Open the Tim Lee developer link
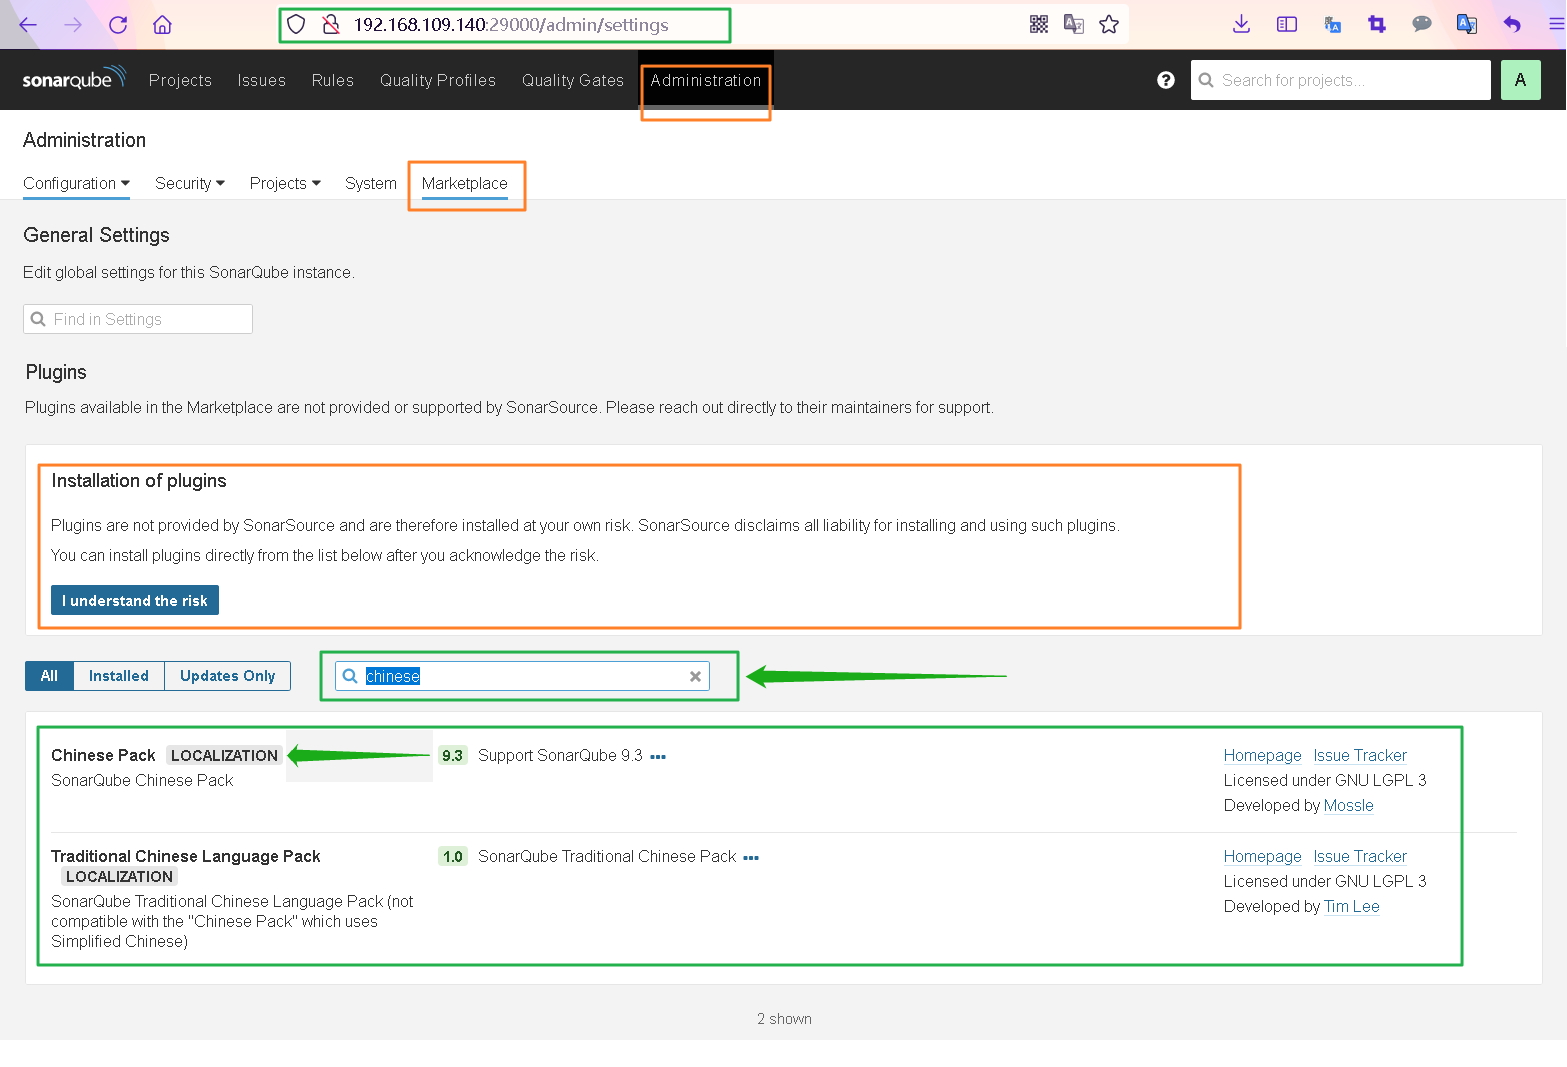Screen dimensions: 1567x1067 (x=1352, y=906)
